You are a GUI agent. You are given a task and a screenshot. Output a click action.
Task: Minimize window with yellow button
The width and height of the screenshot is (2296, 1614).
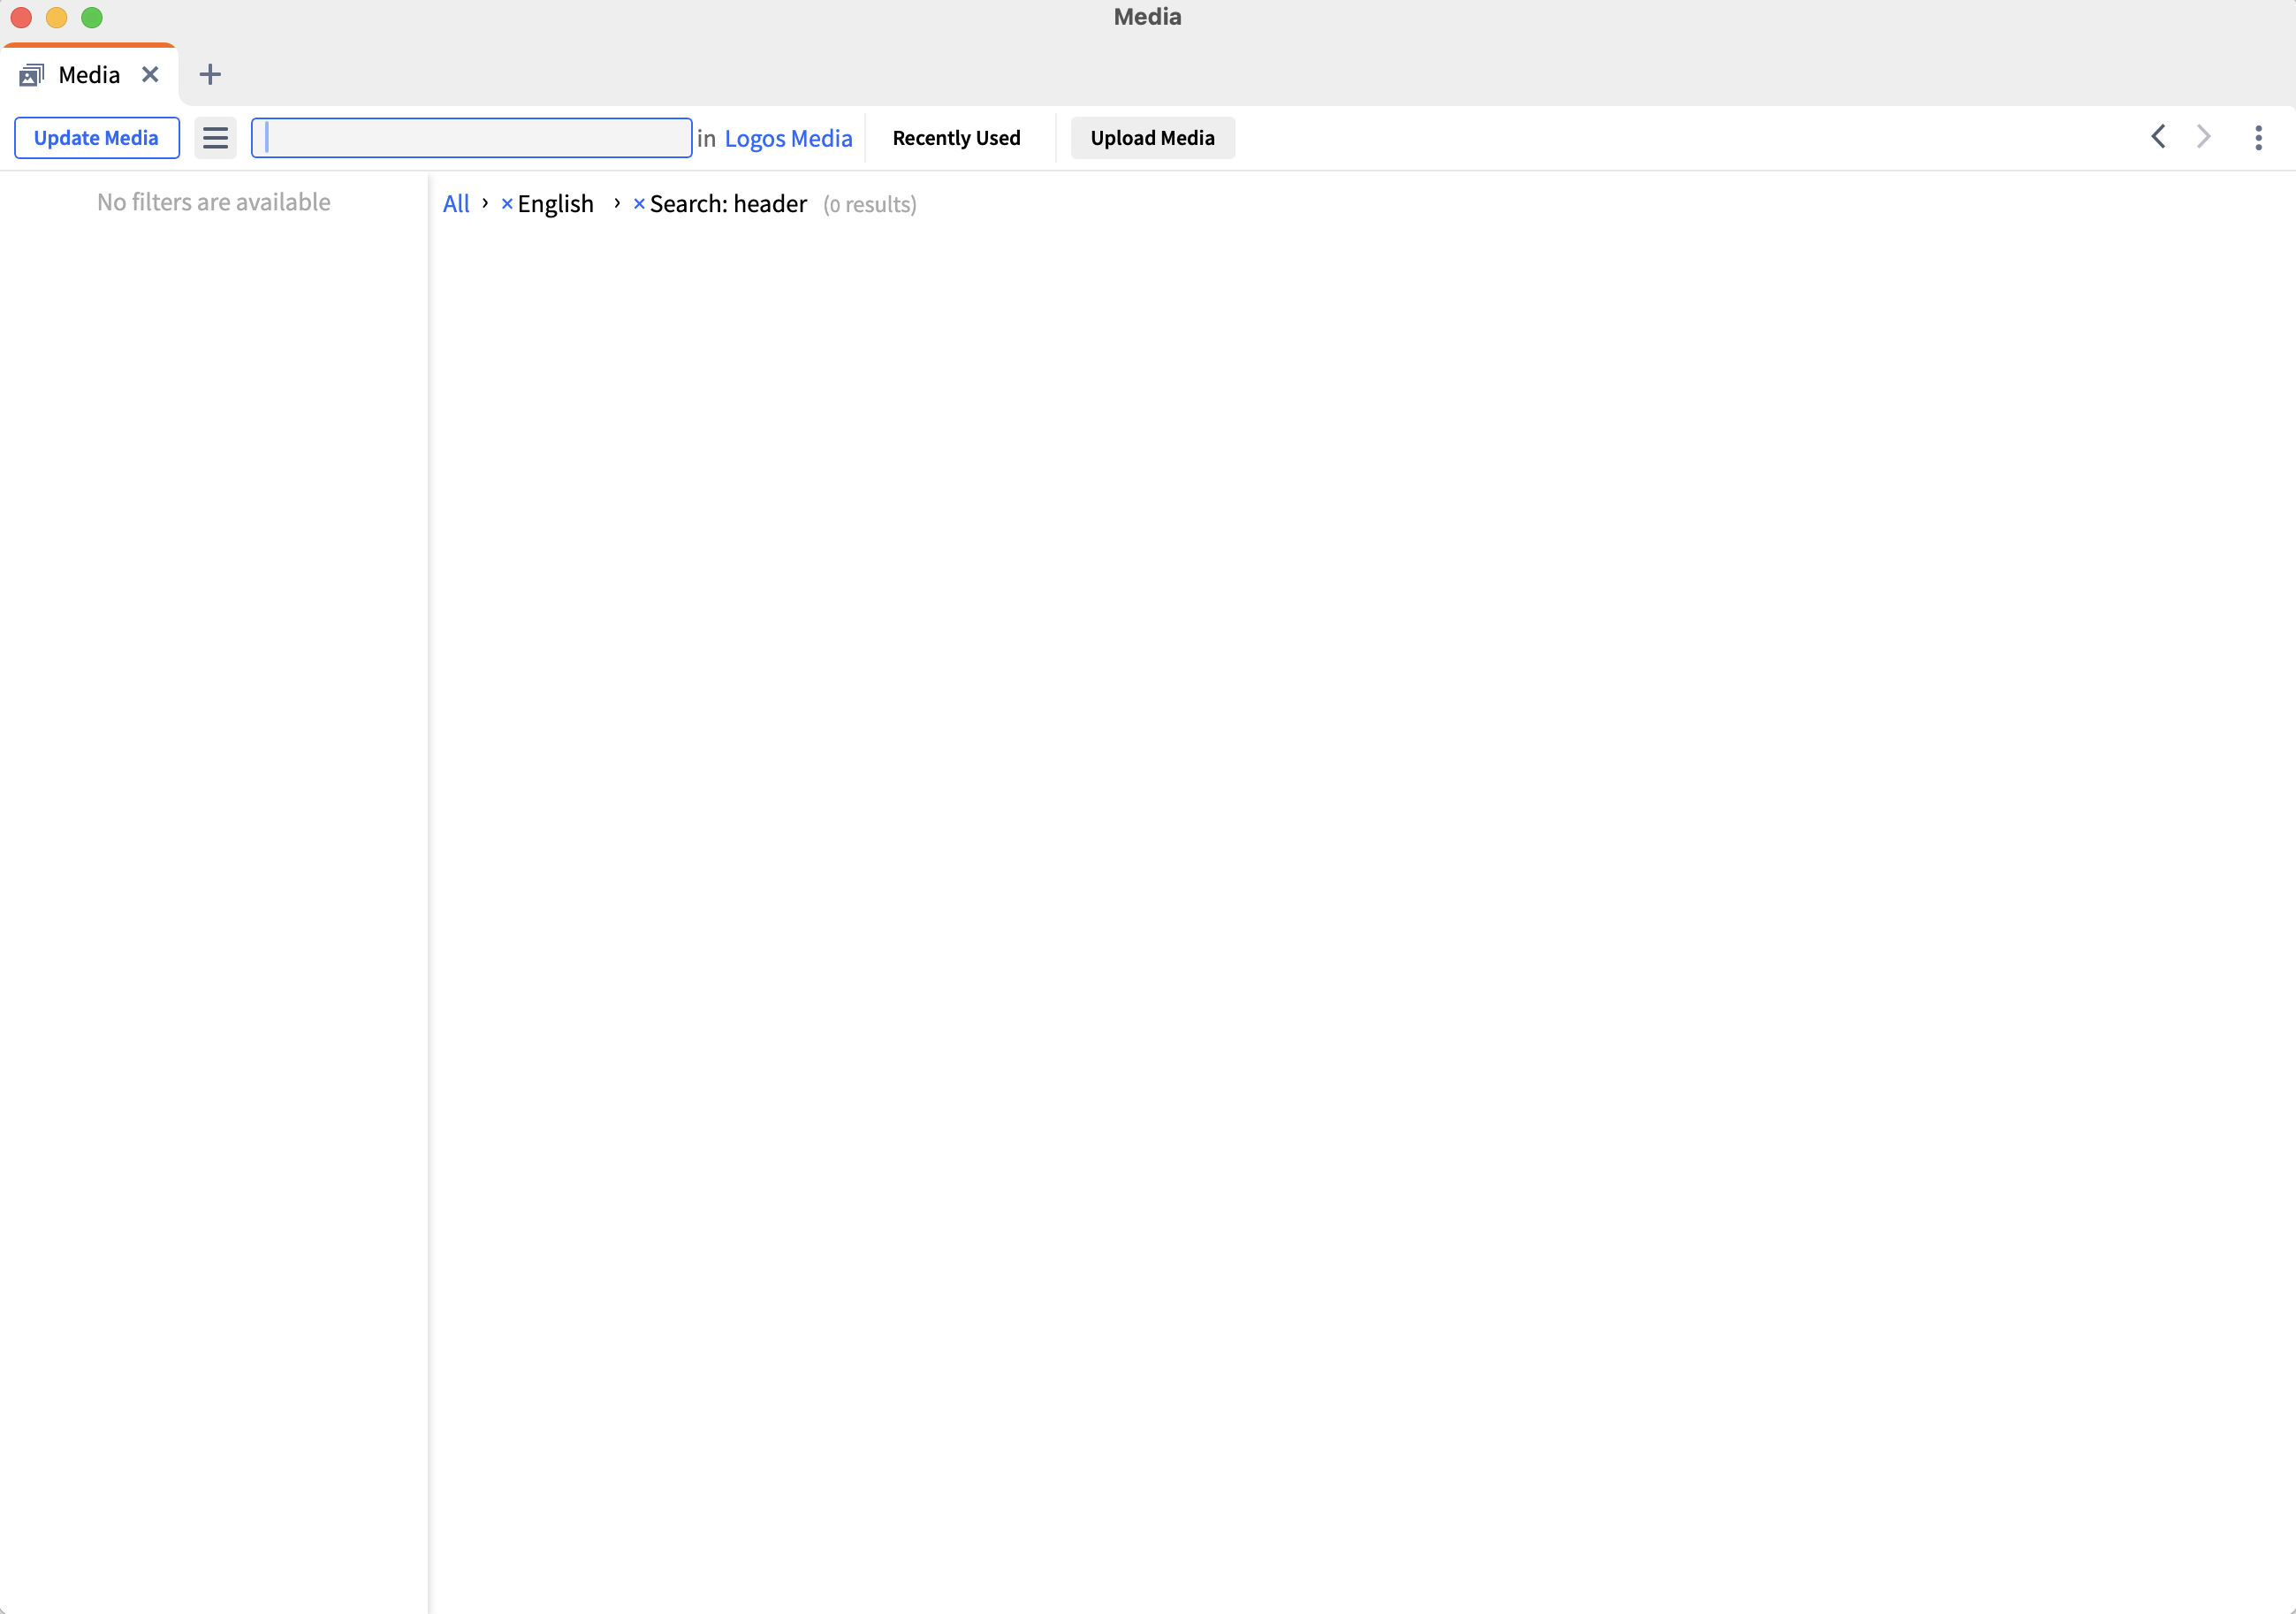tap(57, 17)
